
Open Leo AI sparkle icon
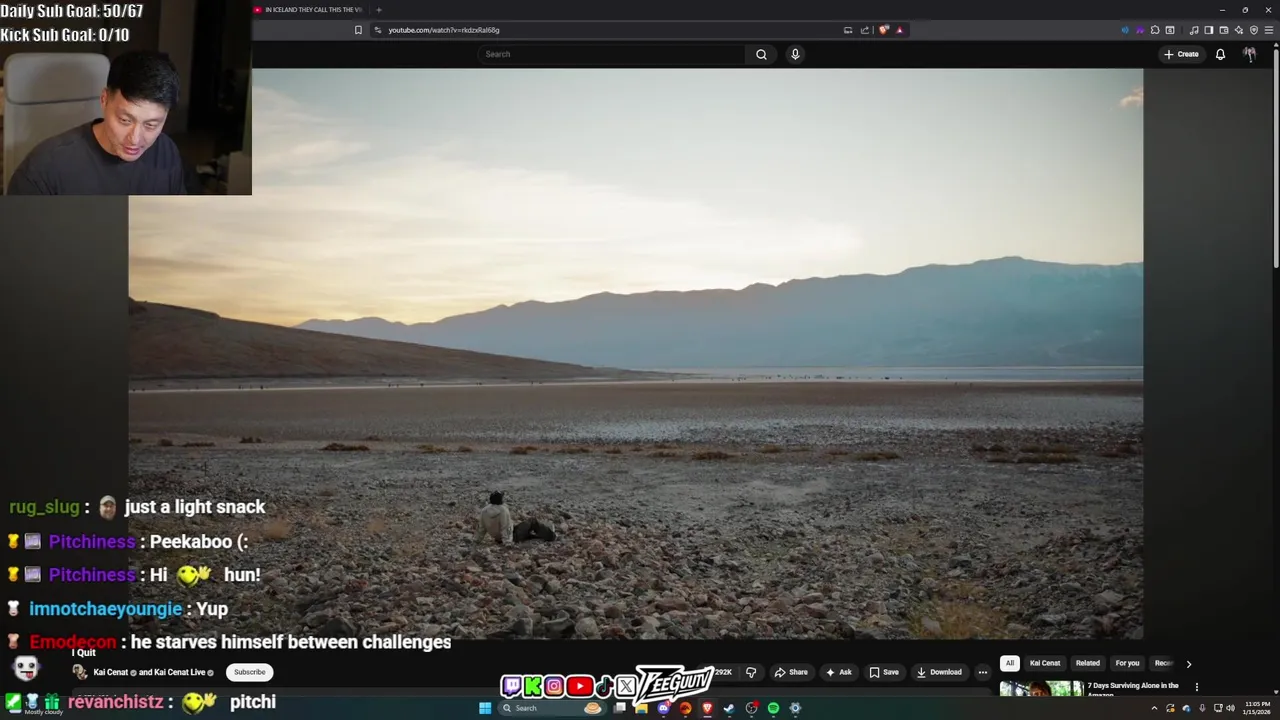(1239, 30)
